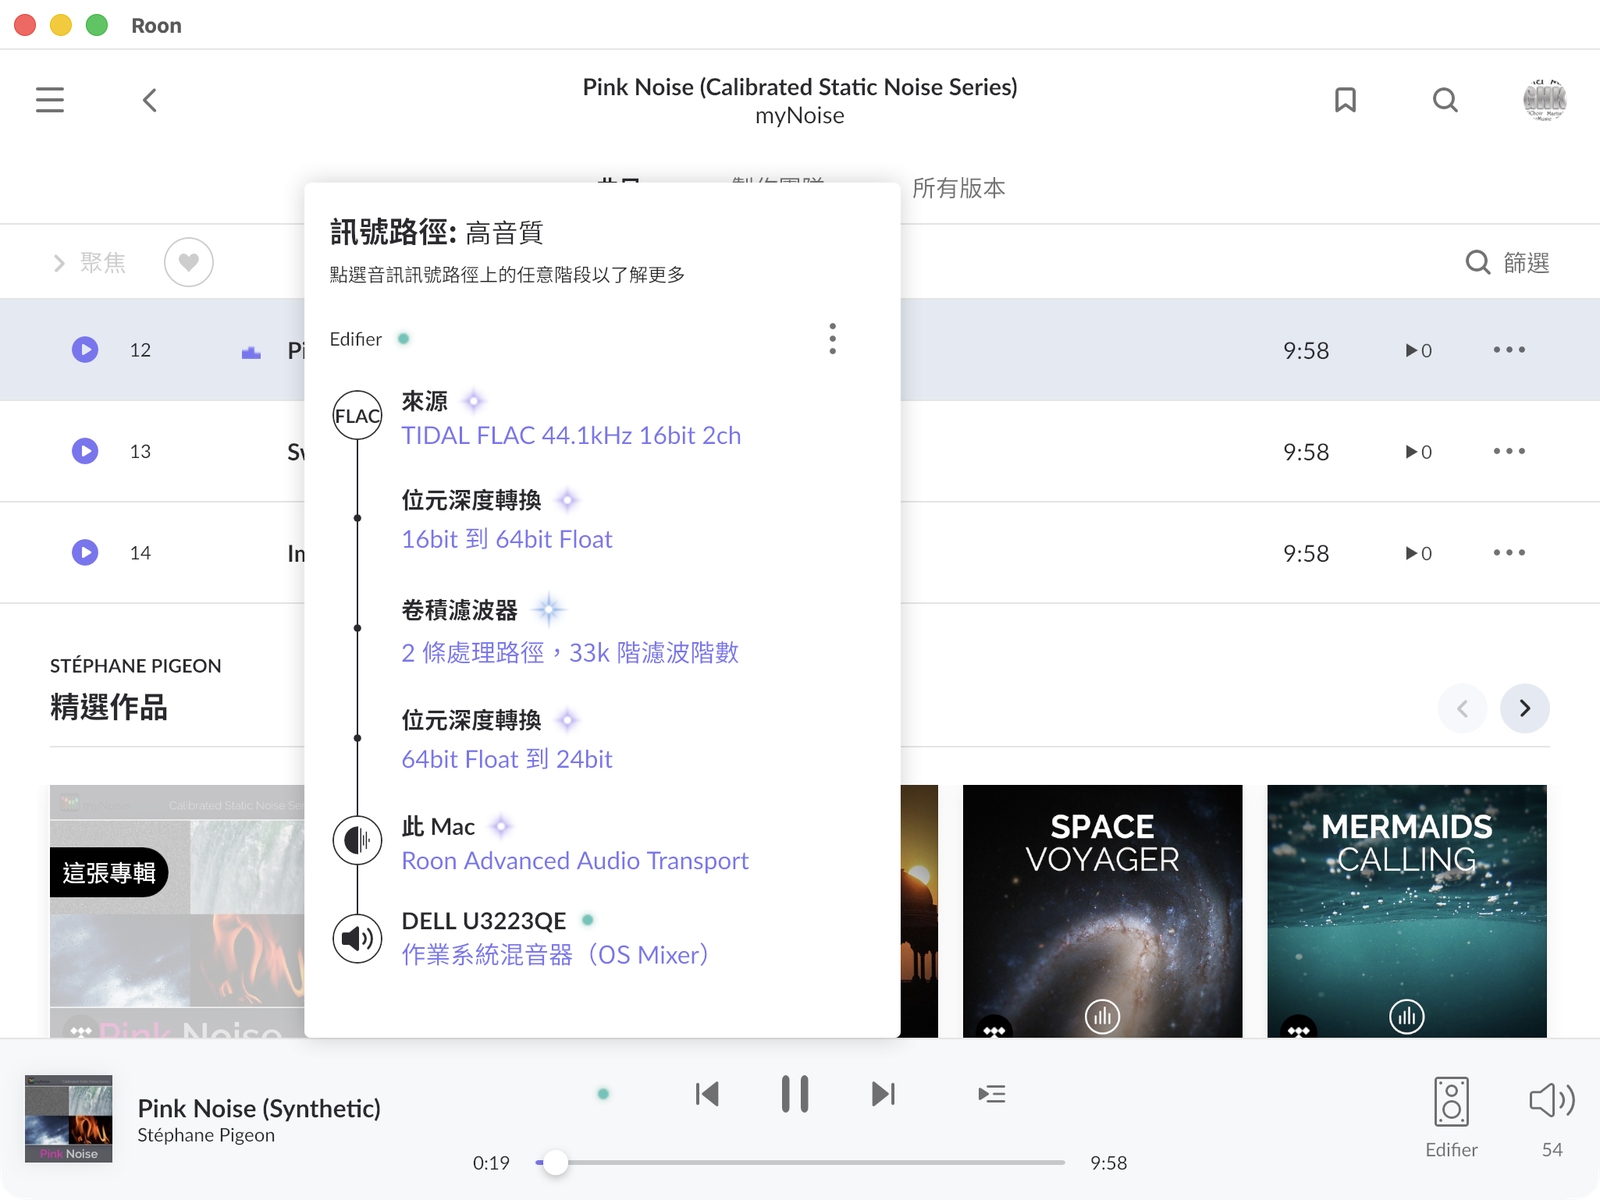Show previous featured works page
The width and height of the screenshot is (1600, 1200).
coord(1462,708)
